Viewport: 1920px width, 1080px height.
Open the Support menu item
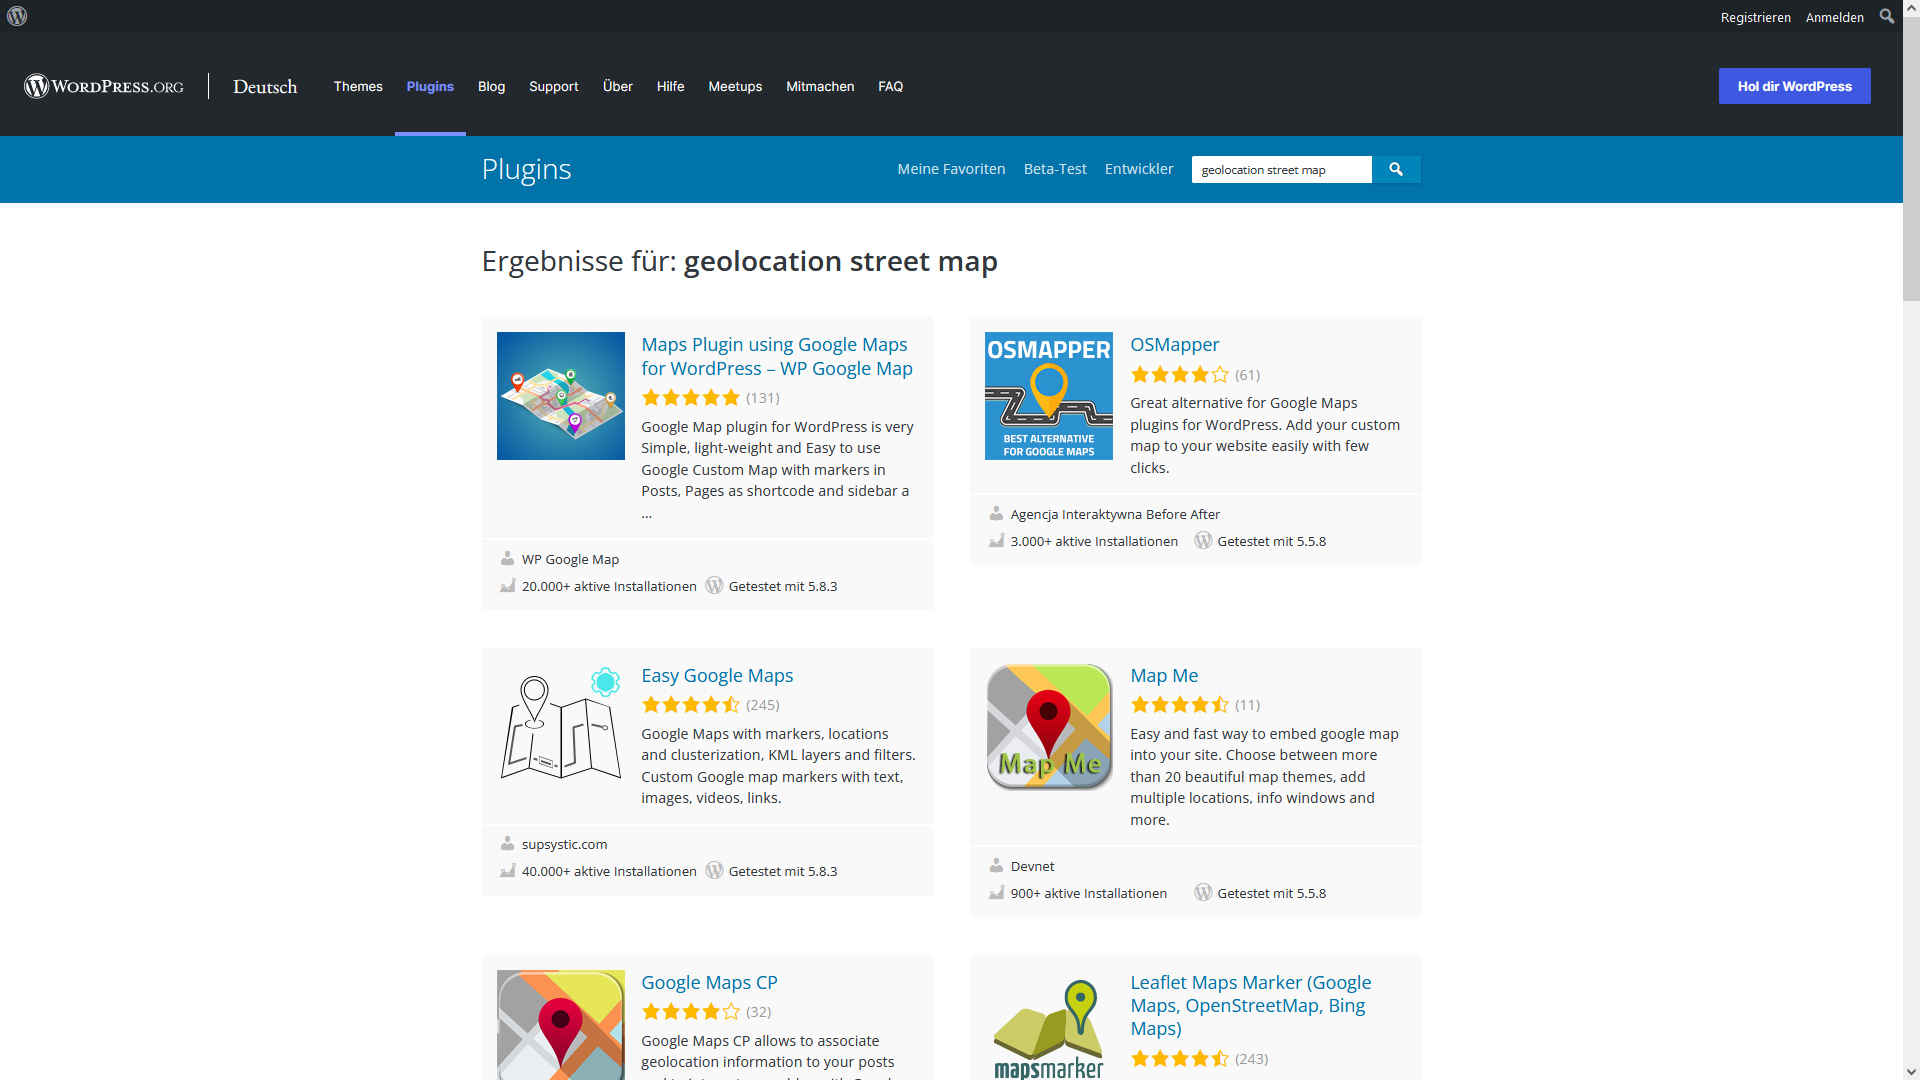pyautogui.click(x=554, y=86)
